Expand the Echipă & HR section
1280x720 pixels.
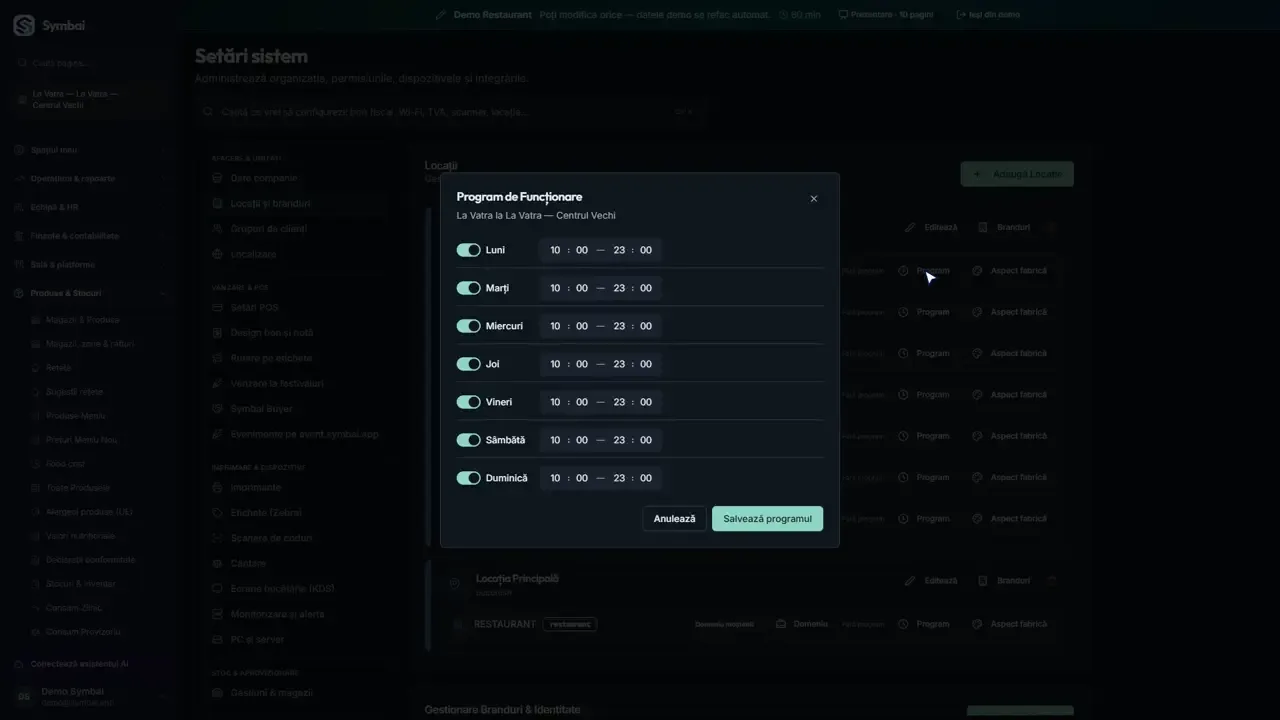[90, 207]
